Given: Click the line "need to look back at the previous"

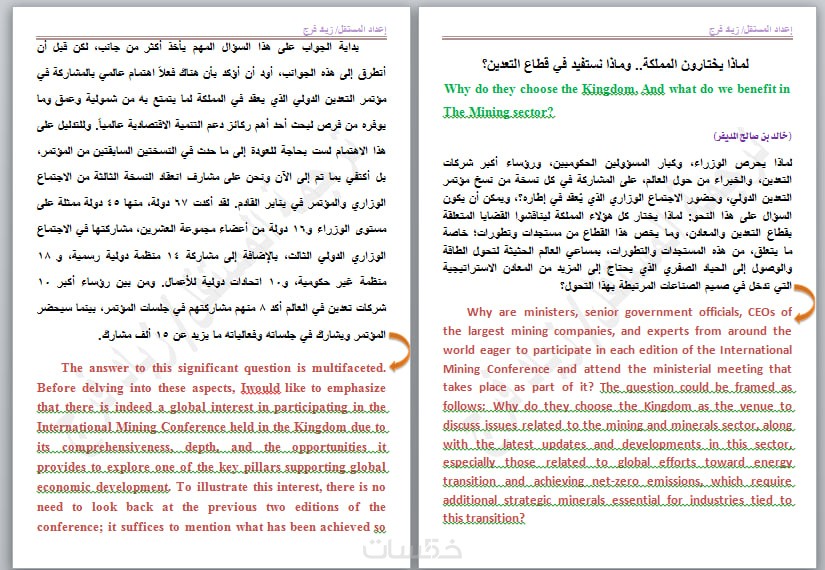Looking at the screenshot, I should (212, 507).
